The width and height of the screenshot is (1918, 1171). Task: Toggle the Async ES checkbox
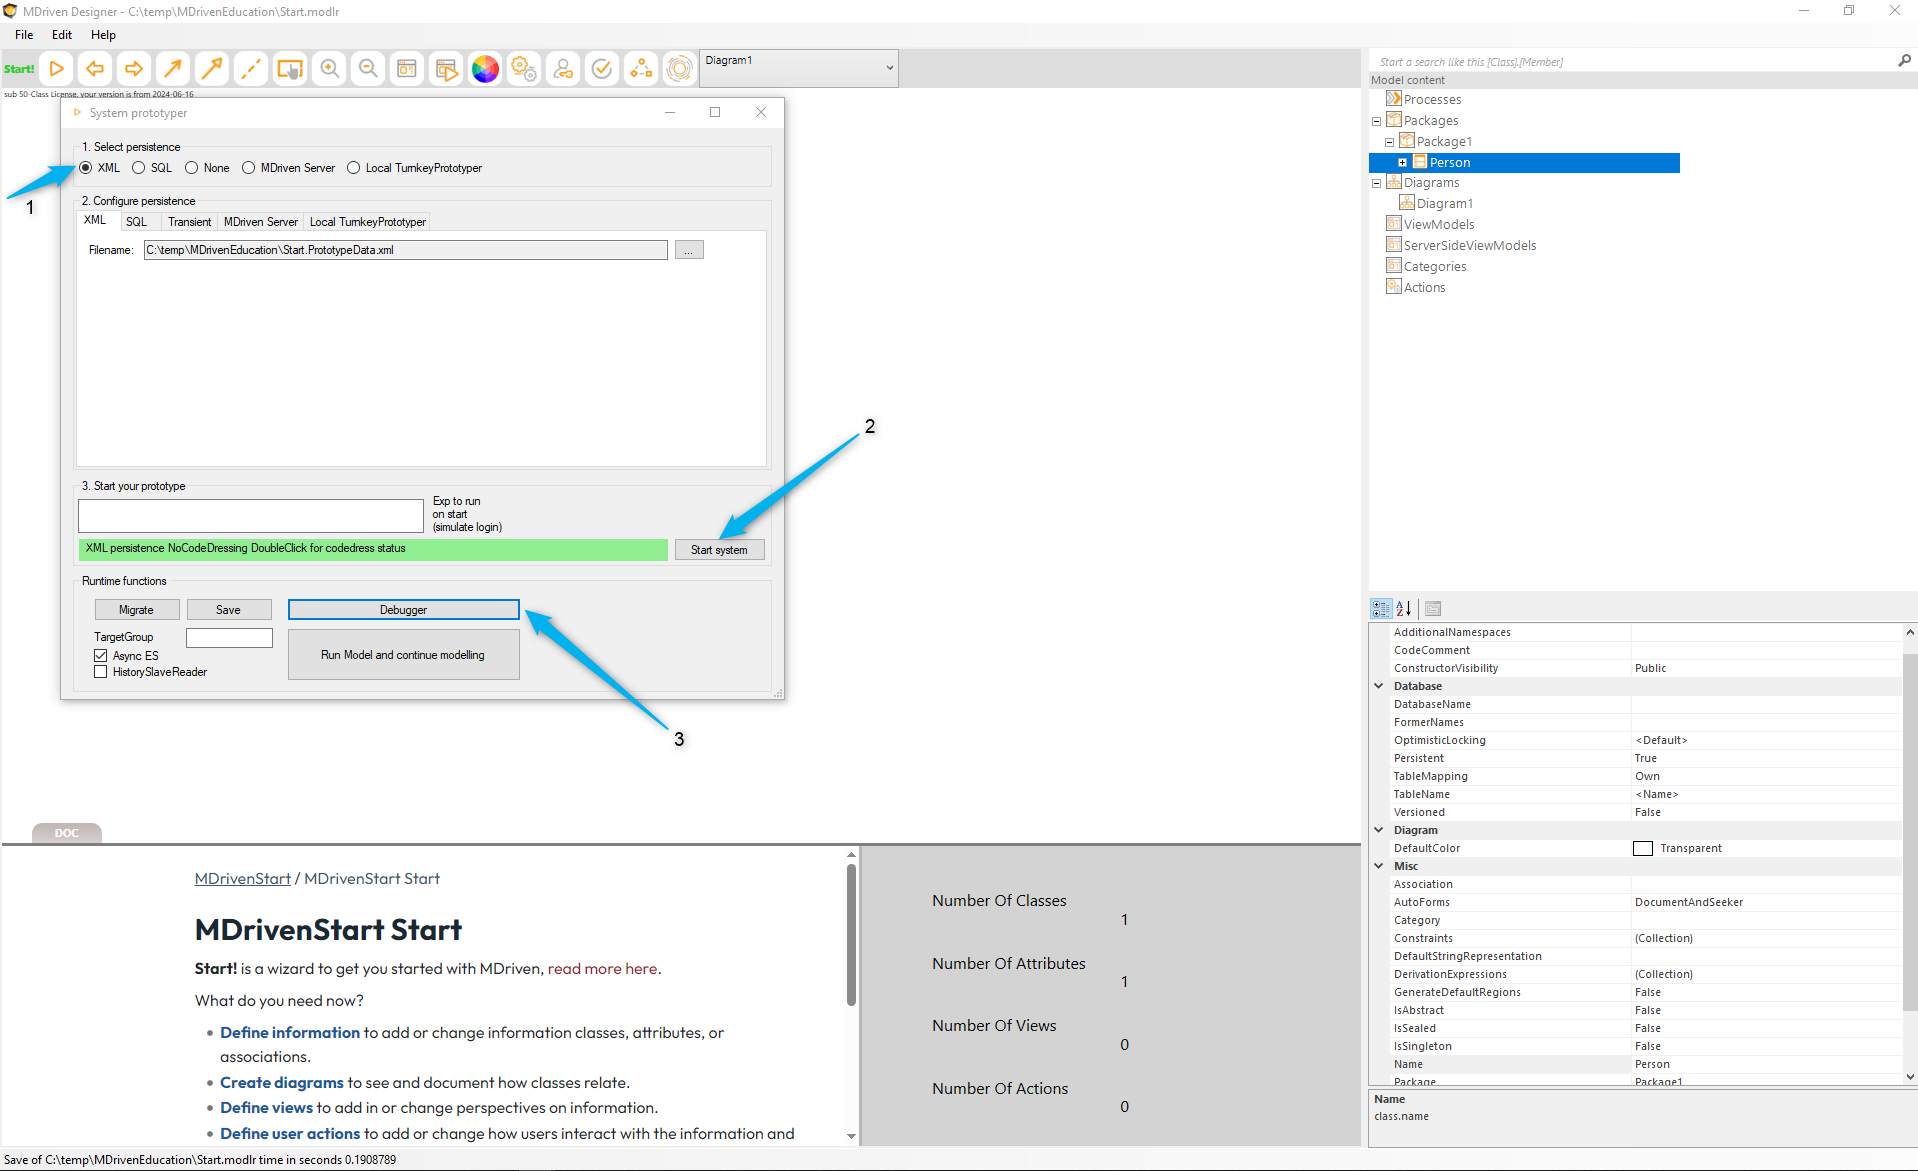click(101, 656)
